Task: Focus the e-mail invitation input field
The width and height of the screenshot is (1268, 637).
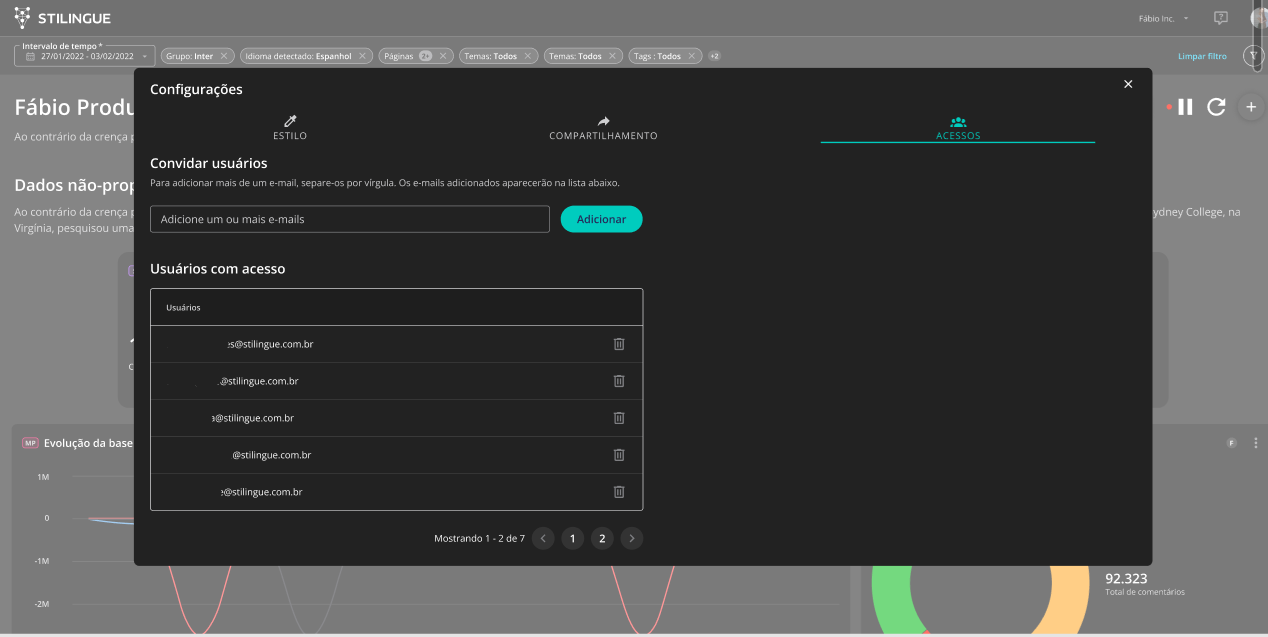Action: tap(350, 219)
